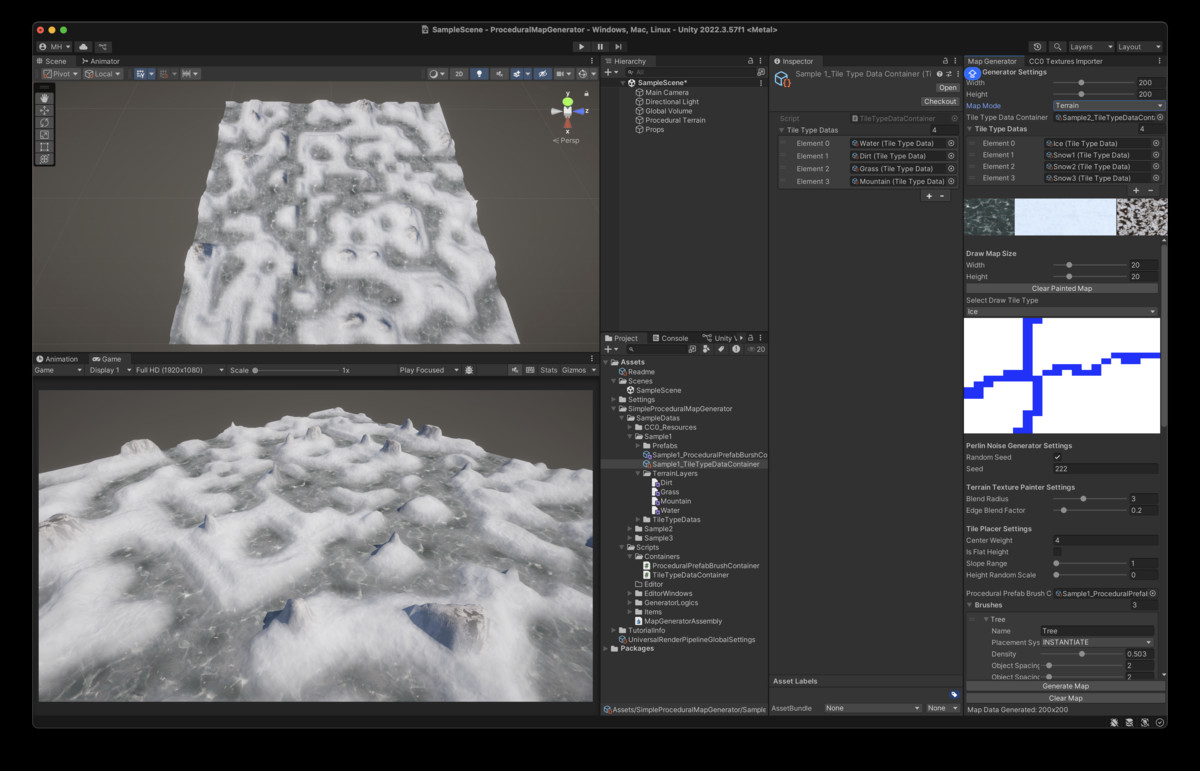Open the Layers dropdown
This screenshot has width=1200, height=771.
coord(1090,46)
